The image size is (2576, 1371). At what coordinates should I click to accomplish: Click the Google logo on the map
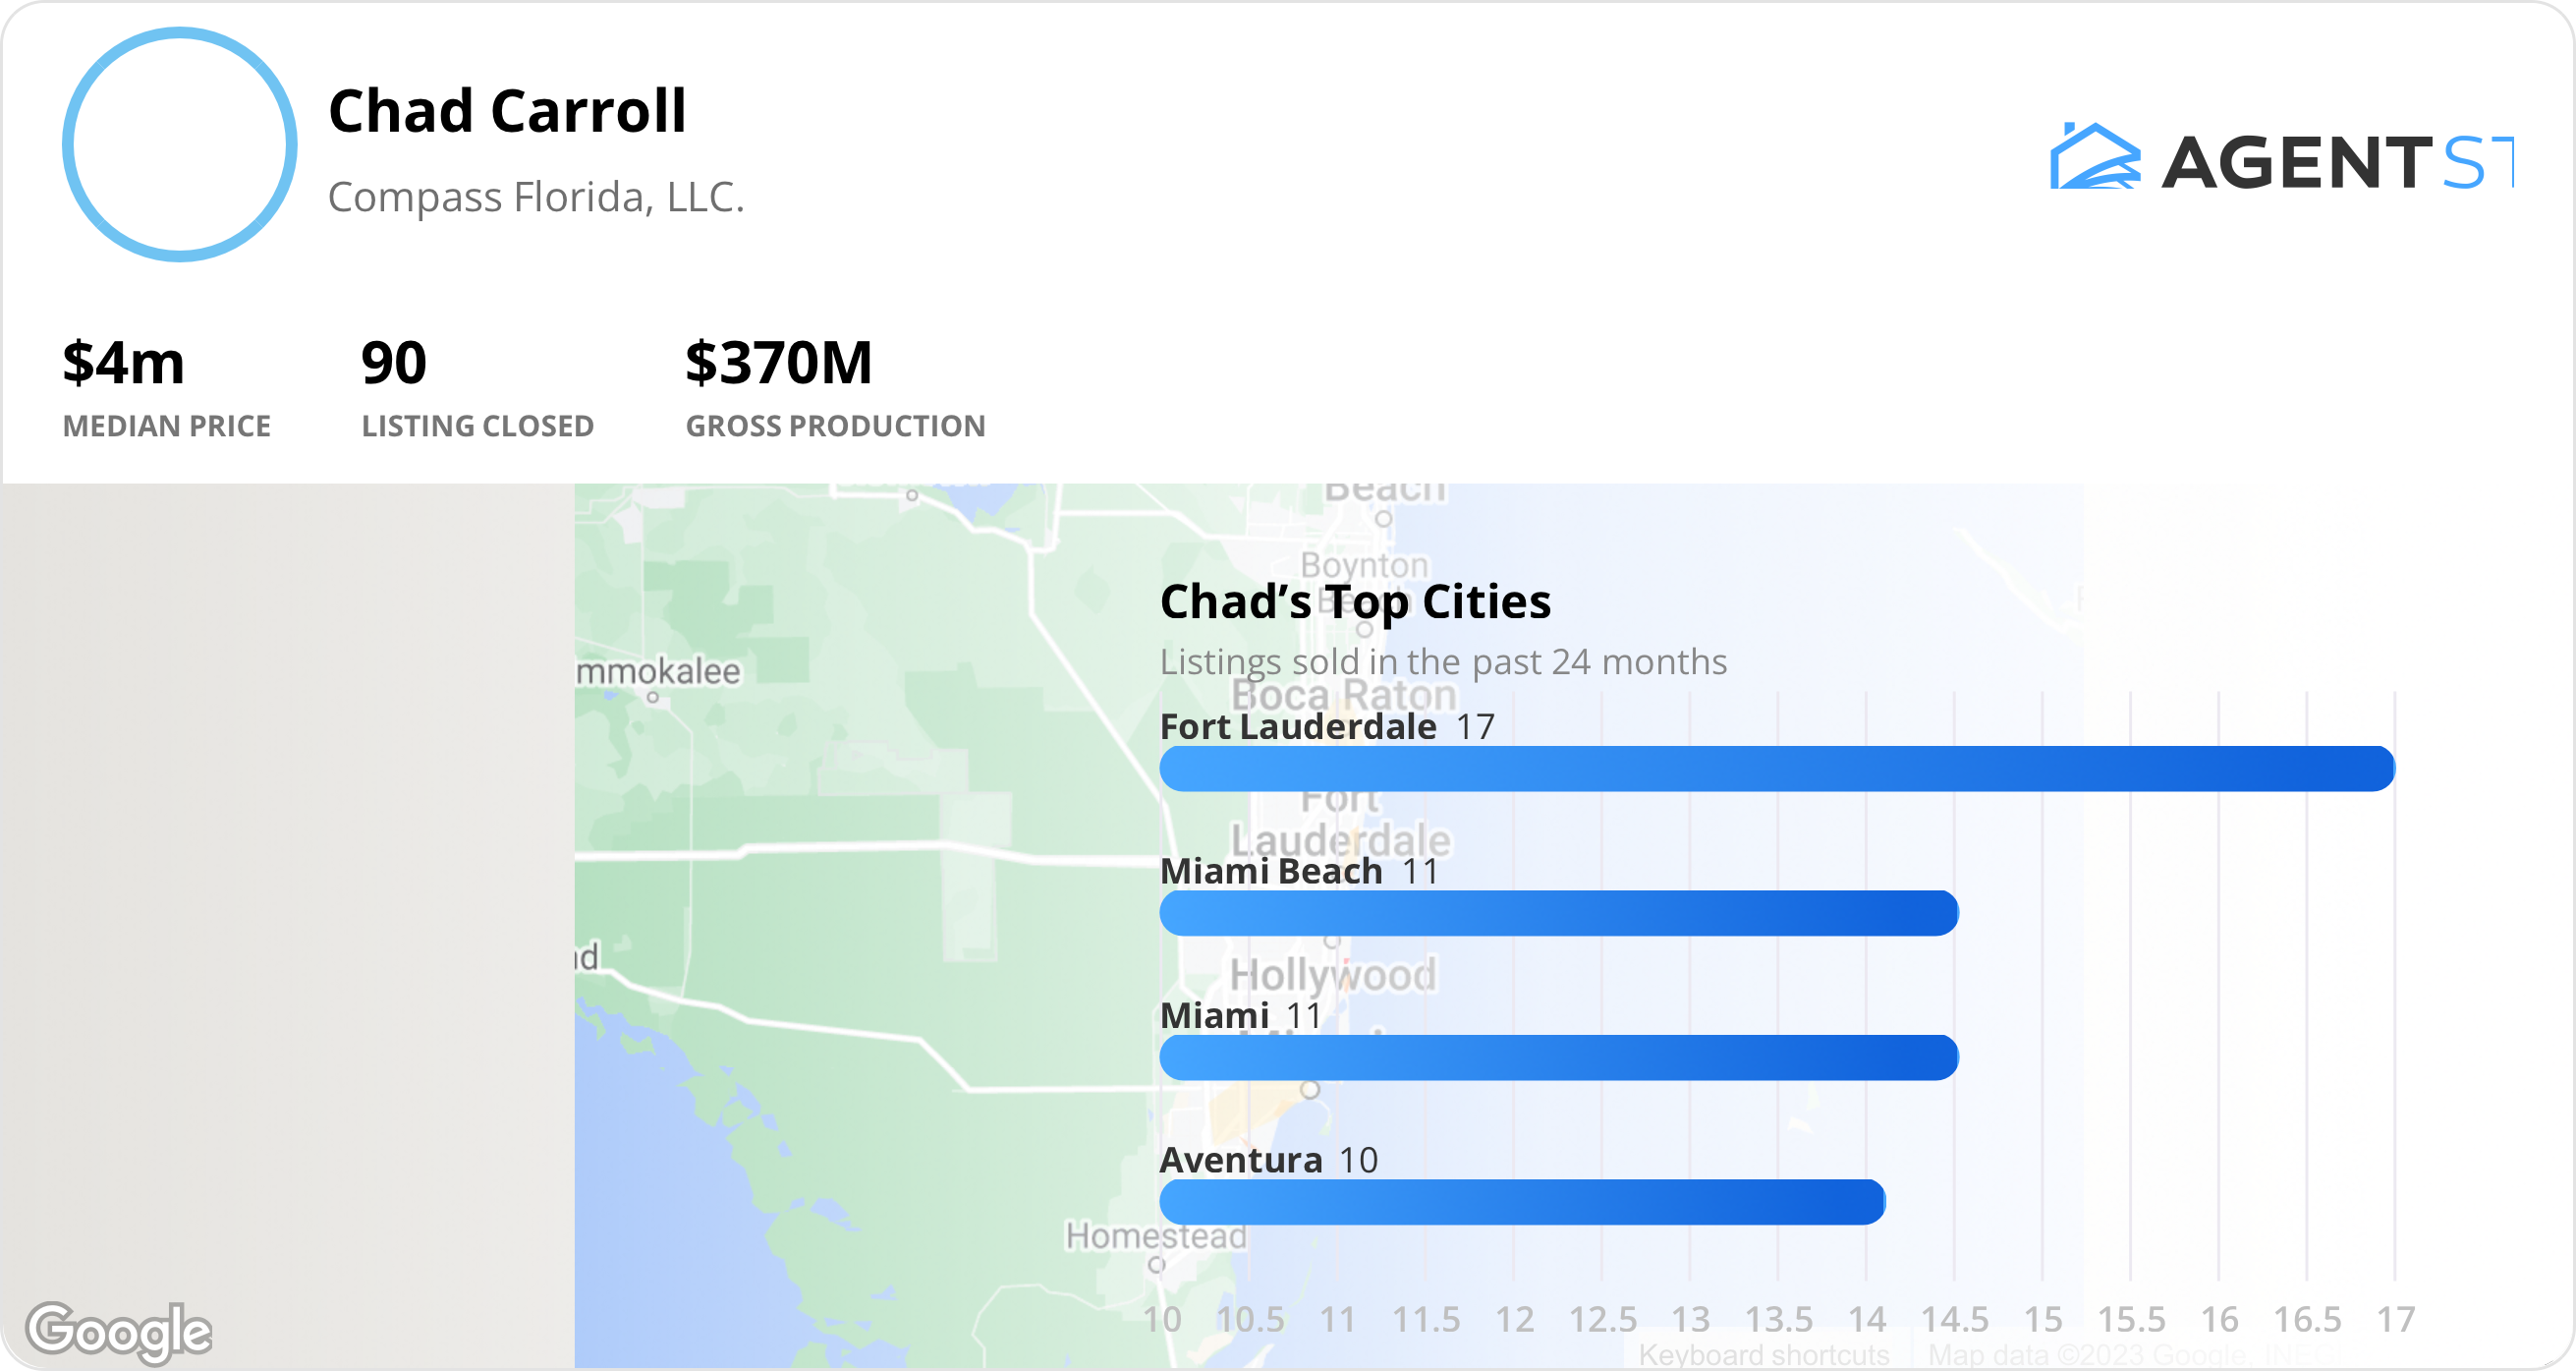[x=120, y=1330]
